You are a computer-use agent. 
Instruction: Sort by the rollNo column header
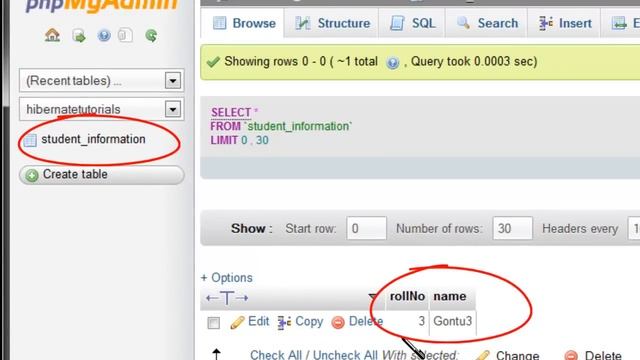[407, 296]
